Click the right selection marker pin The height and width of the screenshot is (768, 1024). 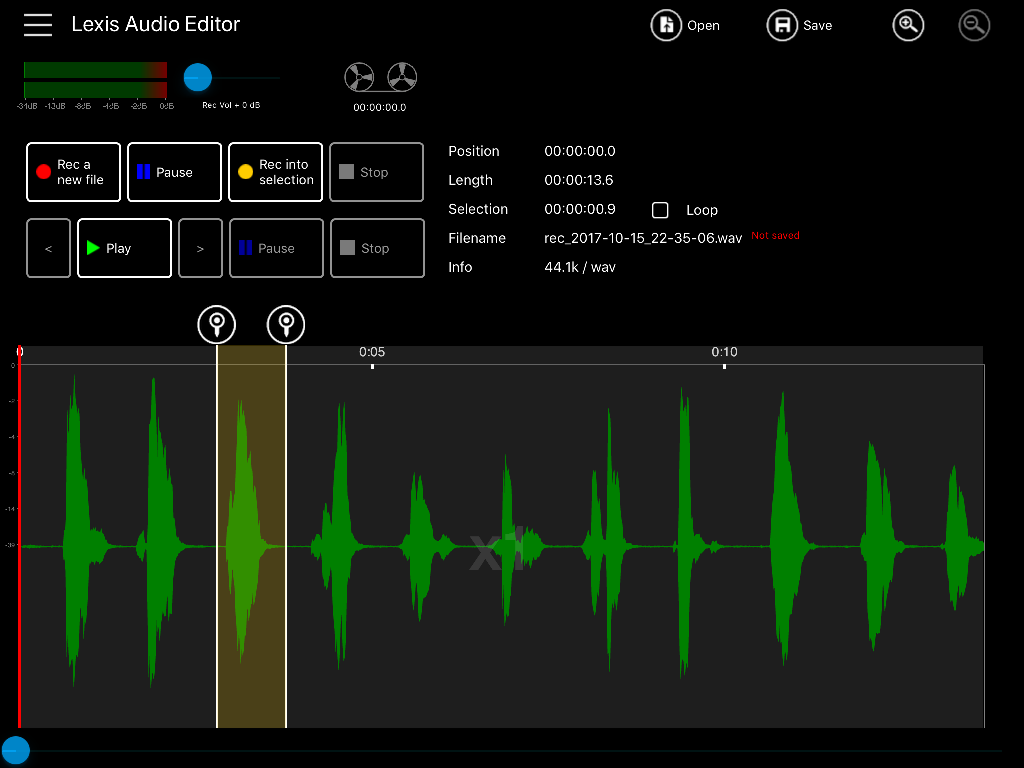coord(286,324)
